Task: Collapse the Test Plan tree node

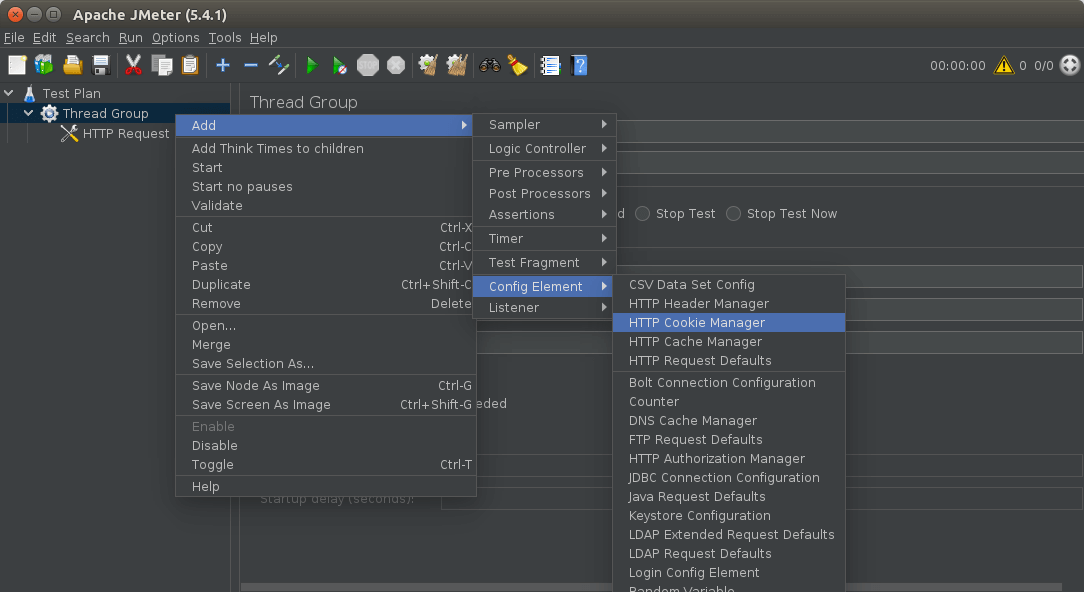Action: [x=9, y=94]
